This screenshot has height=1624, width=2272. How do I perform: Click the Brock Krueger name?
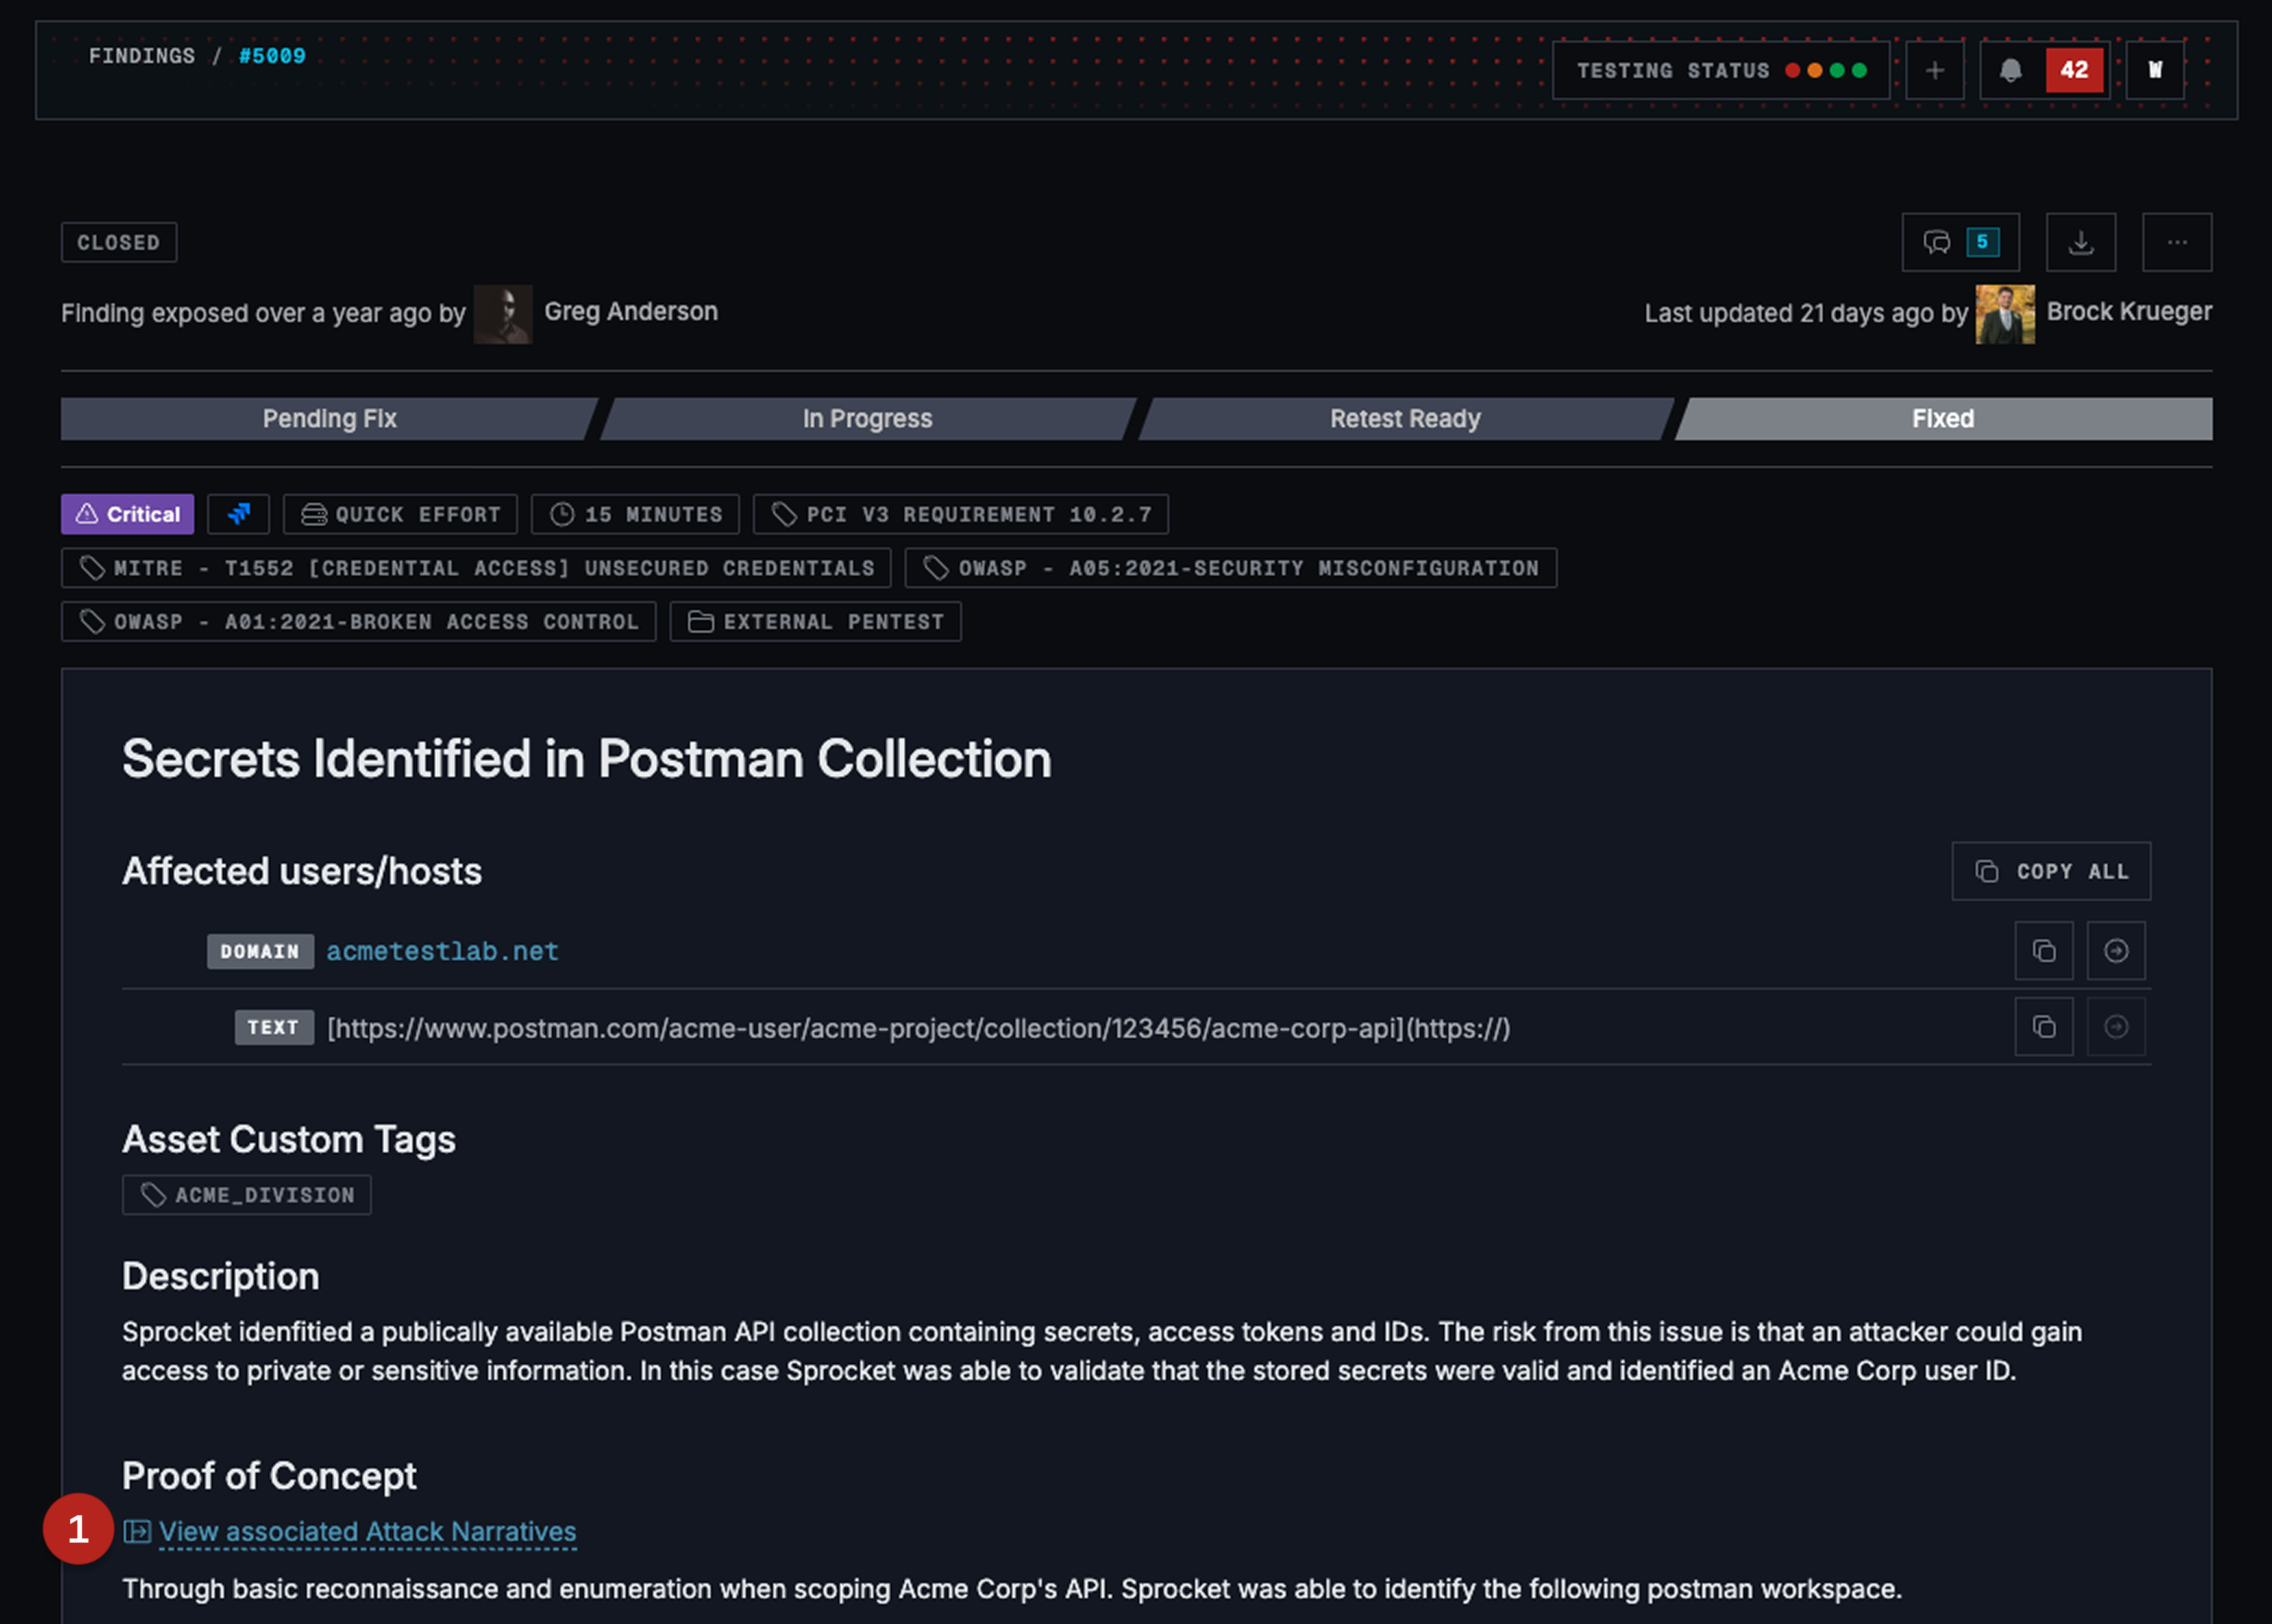click(x=2129, y=312)
